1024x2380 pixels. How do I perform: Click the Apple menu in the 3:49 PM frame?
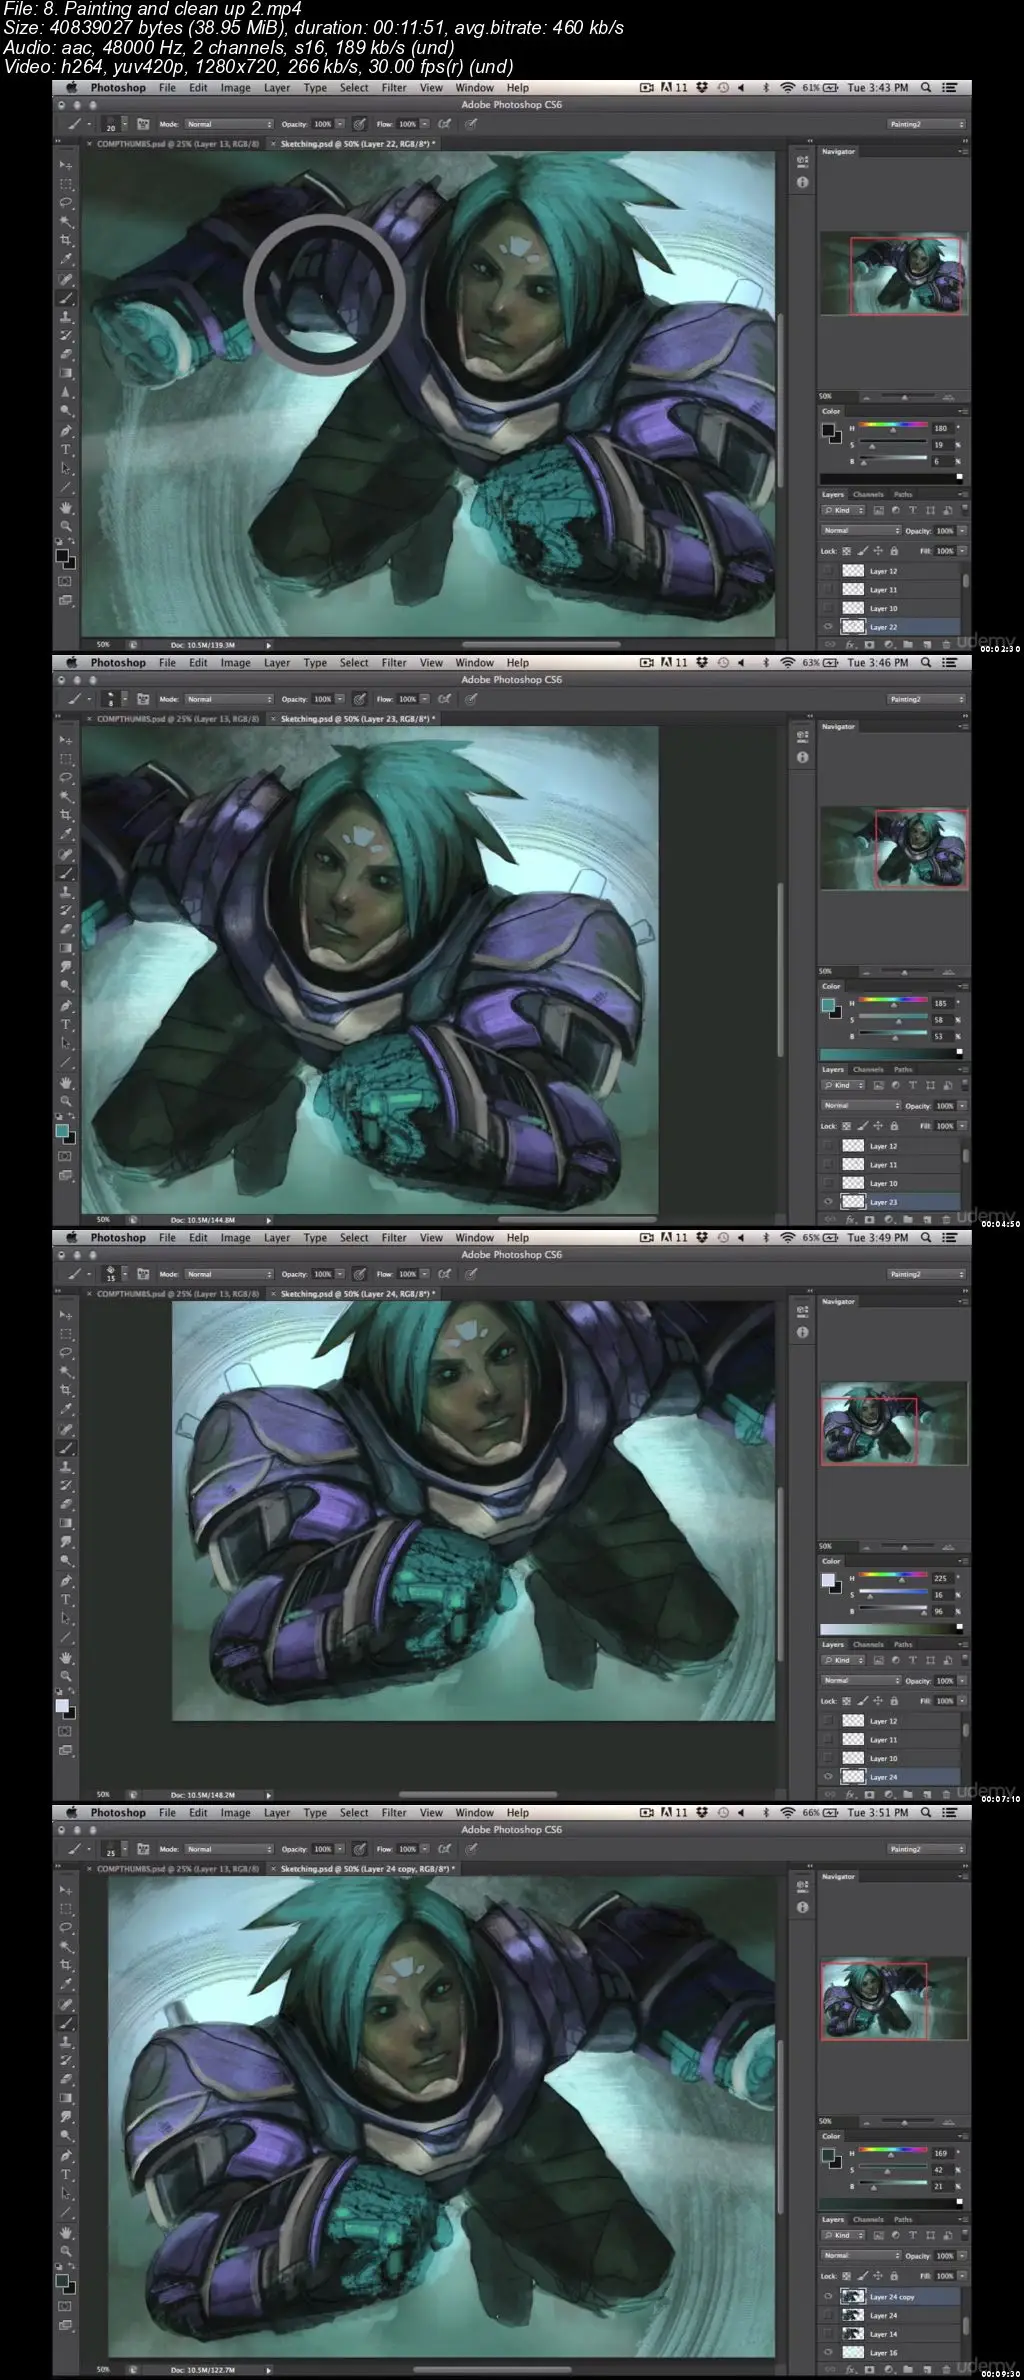pyautogui.click(x=72, y=1238)
